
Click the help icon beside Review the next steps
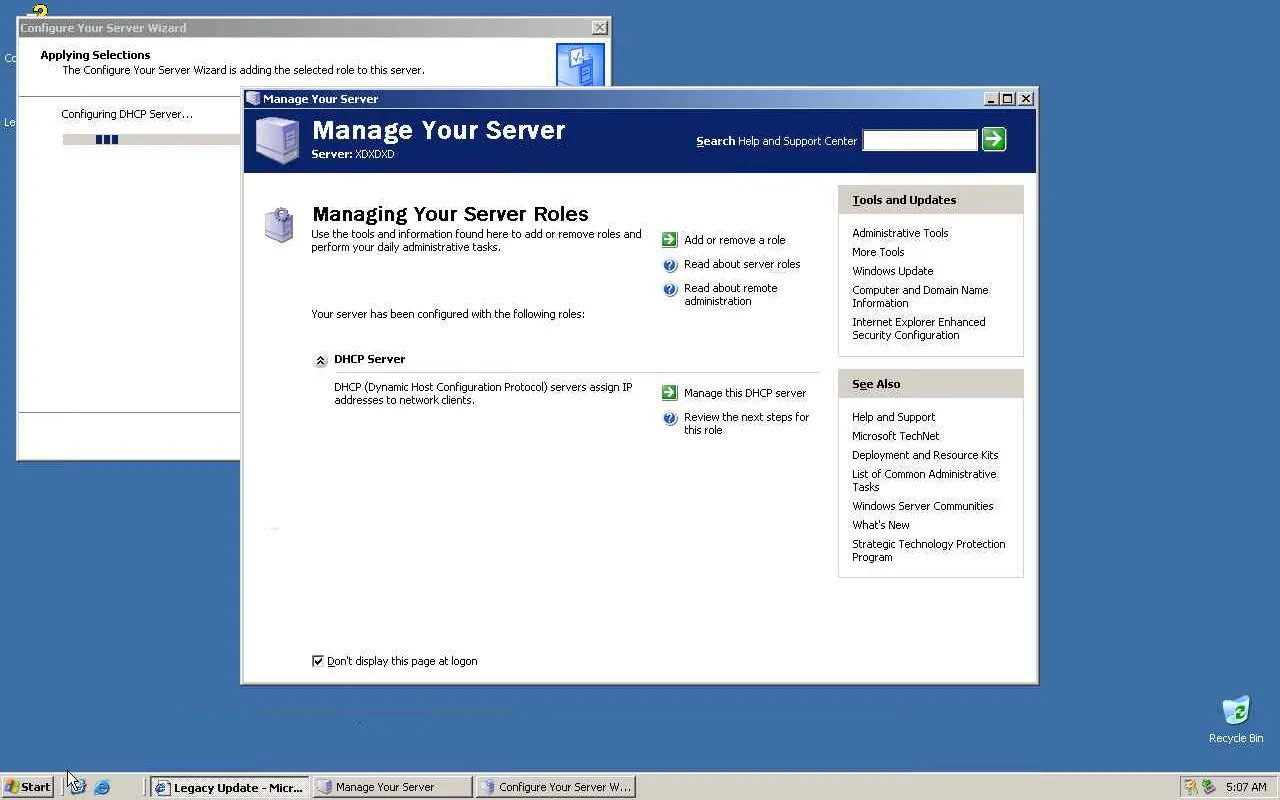(x=670, y=418)
